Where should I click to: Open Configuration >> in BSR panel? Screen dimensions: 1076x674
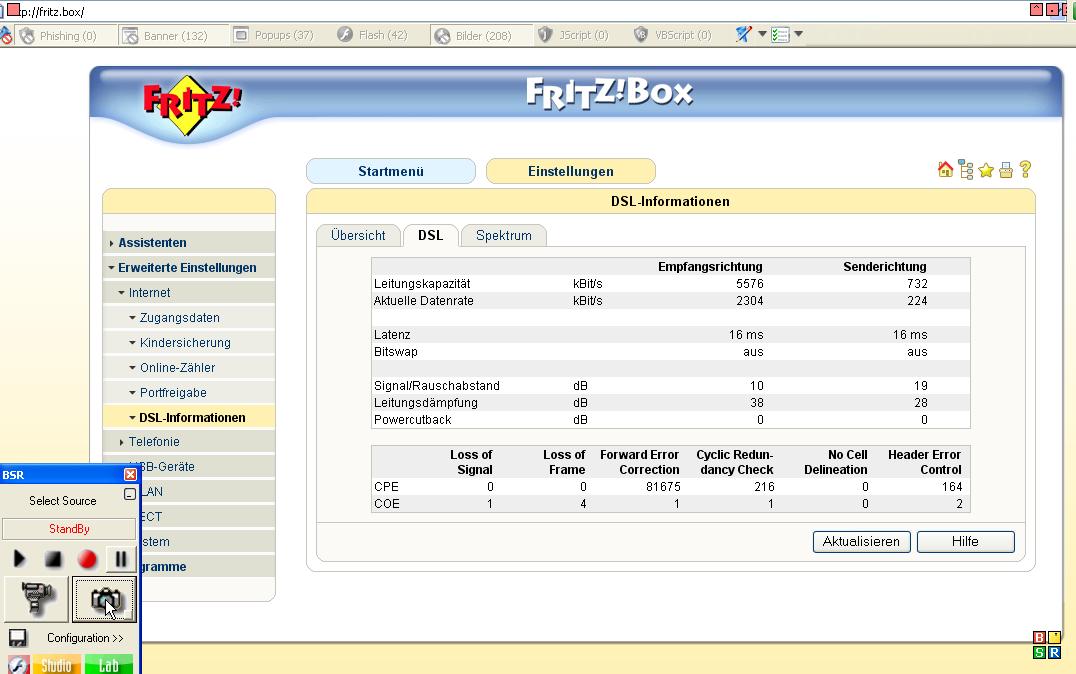pyautogui.click(x=85, y=638)
